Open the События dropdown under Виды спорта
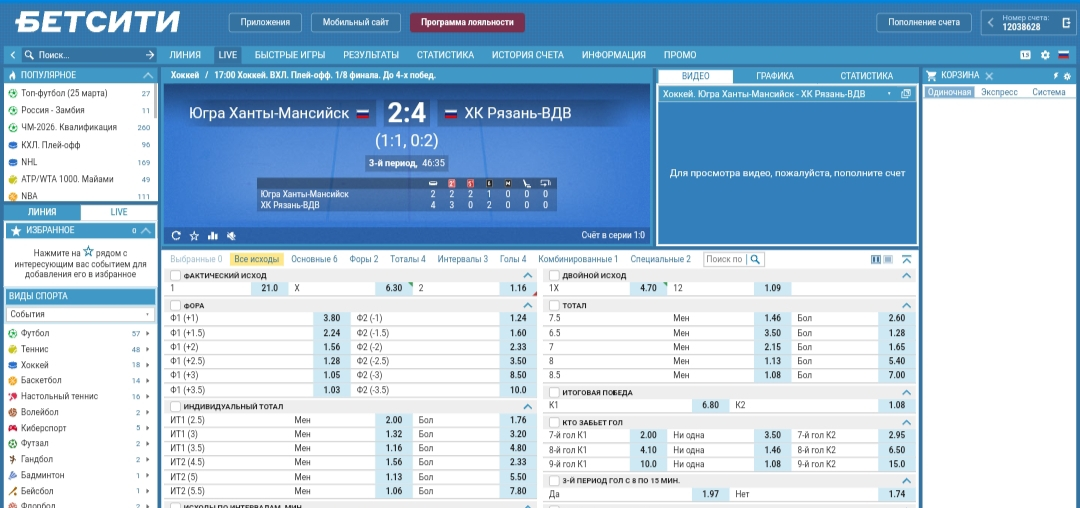Viewport: 1080px width, 508px height. [80, 314]
